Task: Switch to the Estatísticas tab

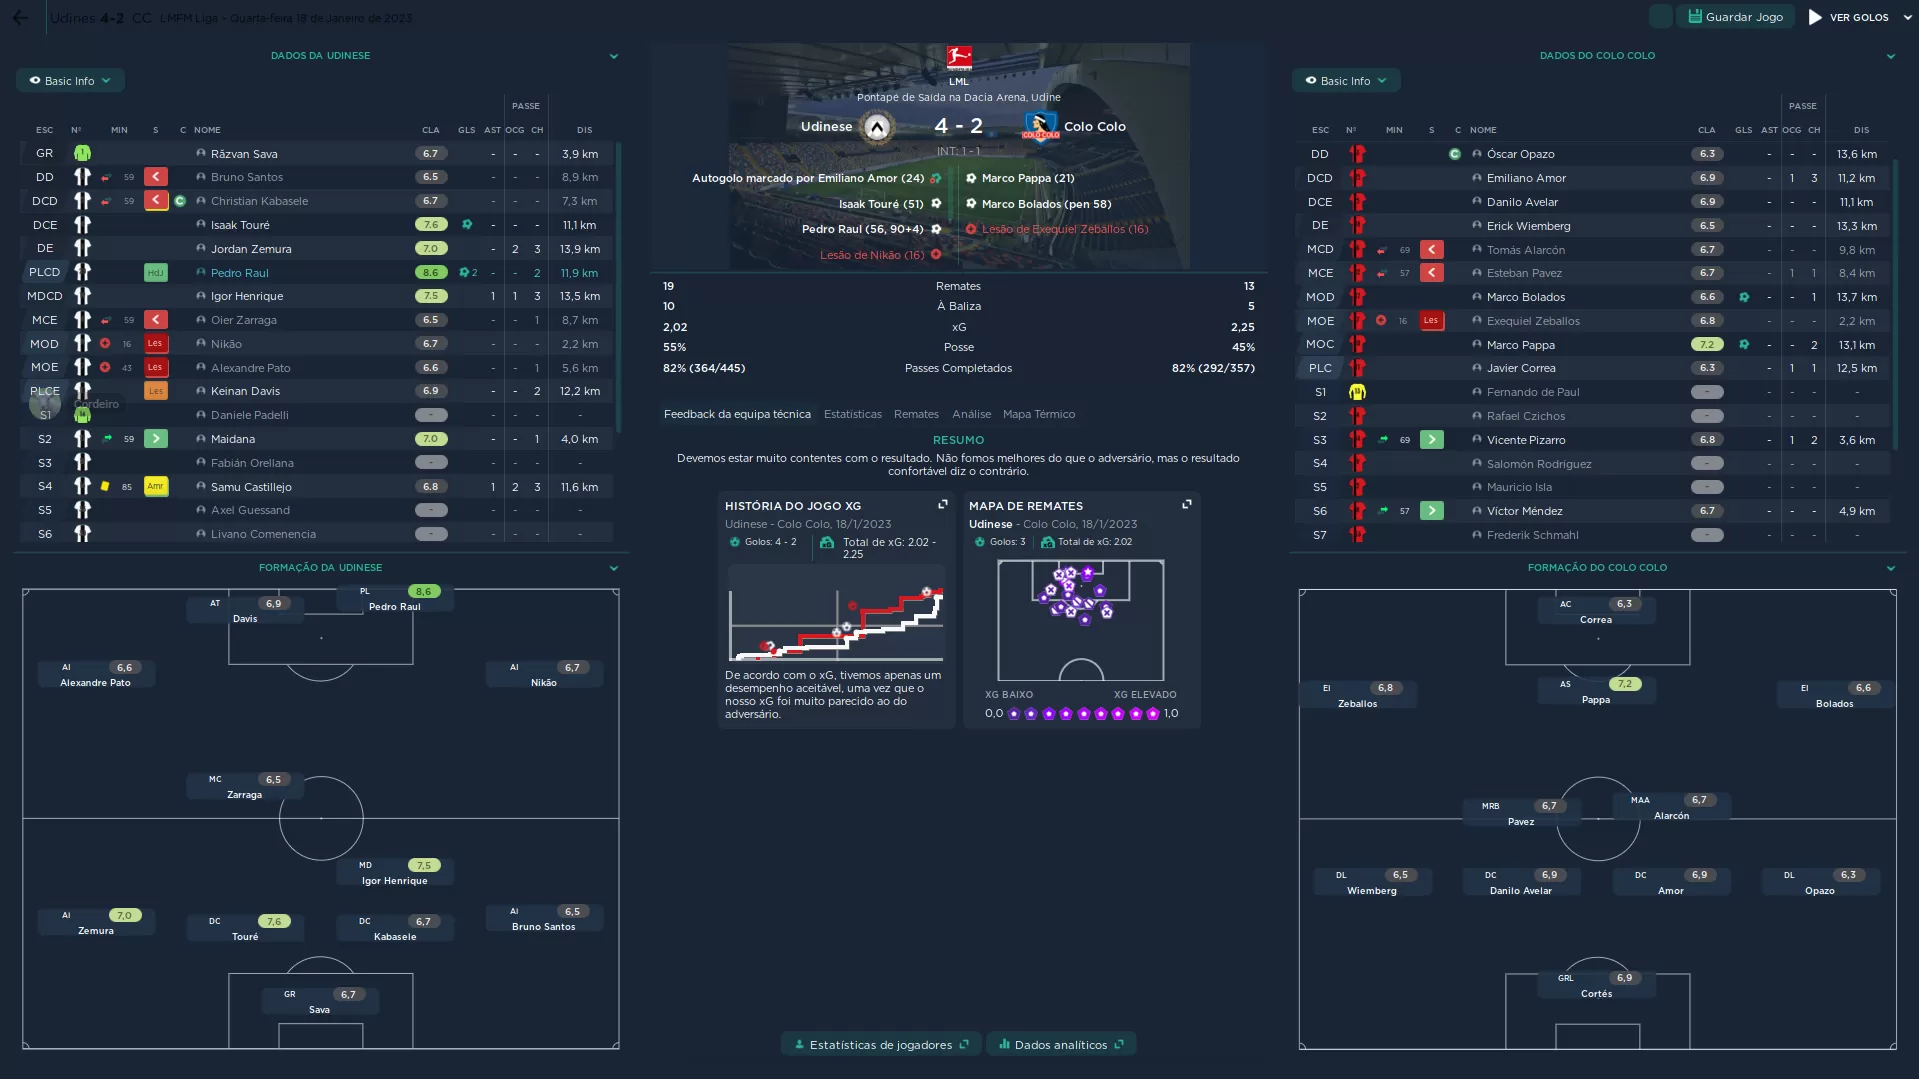Action: (852, 414)
